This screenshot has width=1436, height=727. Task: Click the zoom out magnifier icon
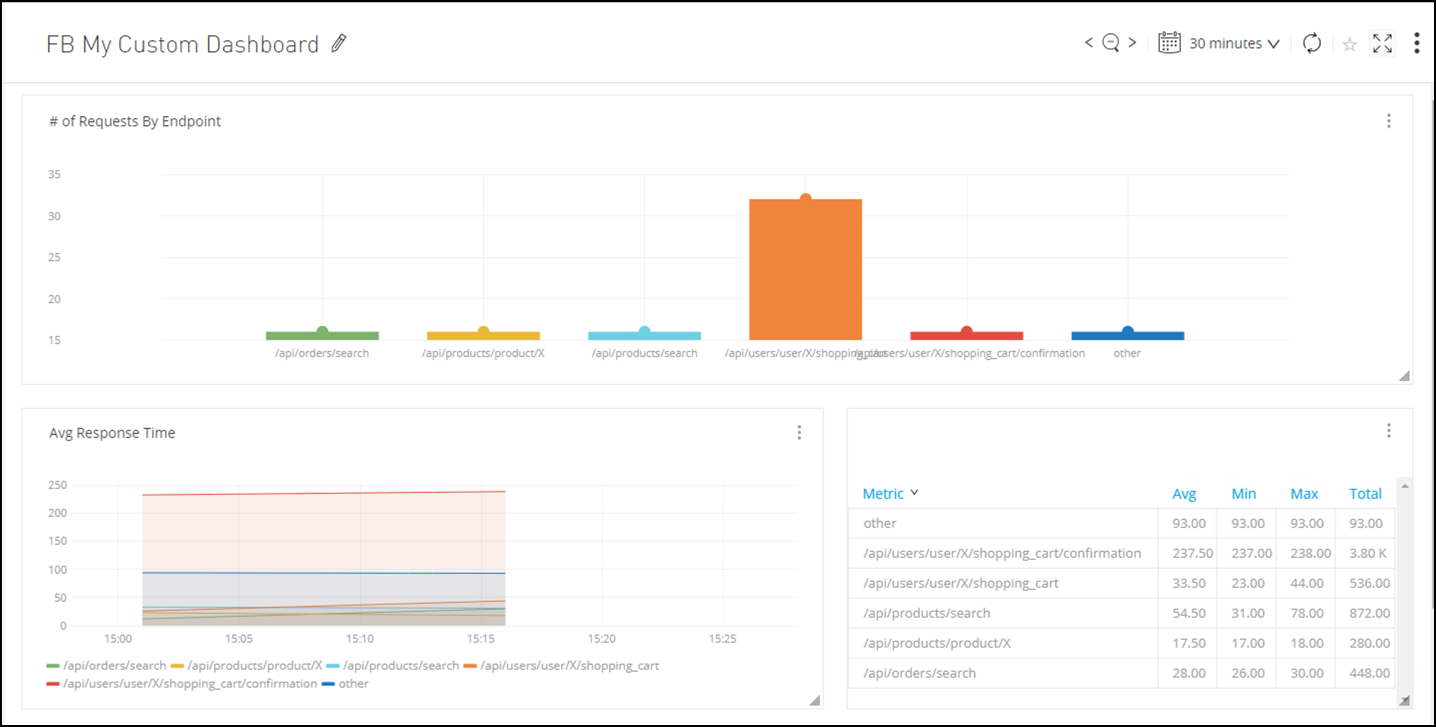coord(1110,43)
